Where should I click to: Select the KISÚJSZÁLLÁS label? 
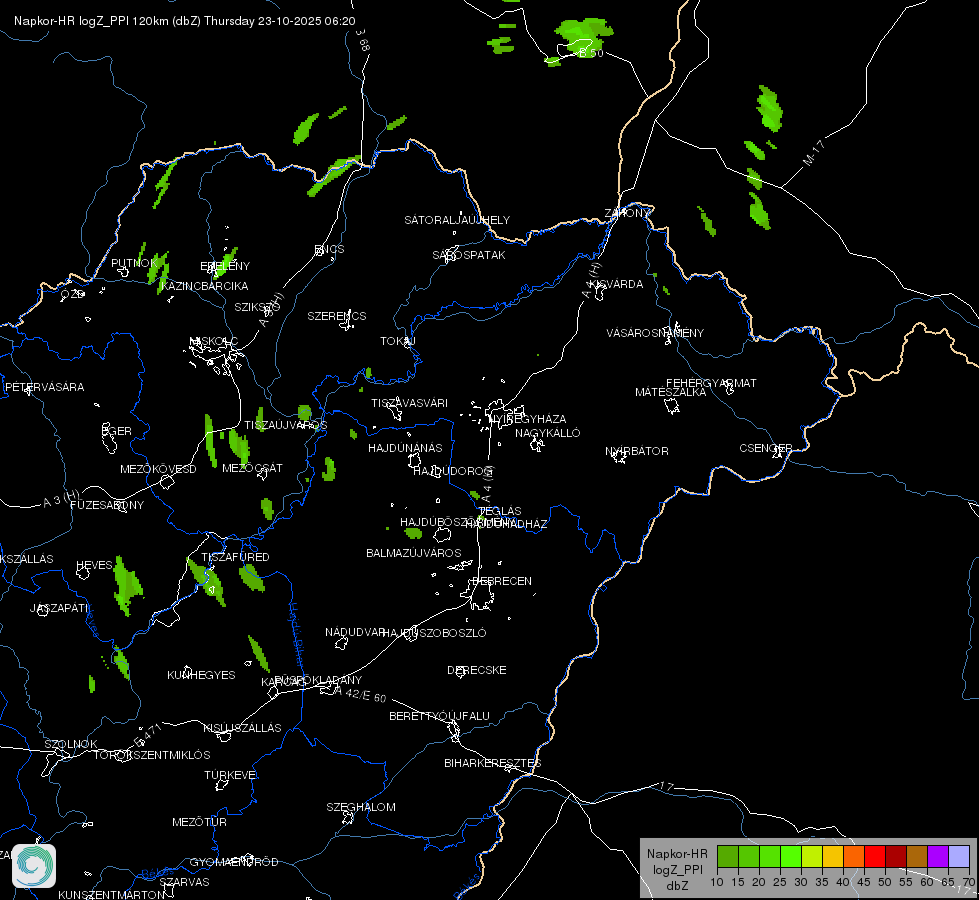point(242,728)
